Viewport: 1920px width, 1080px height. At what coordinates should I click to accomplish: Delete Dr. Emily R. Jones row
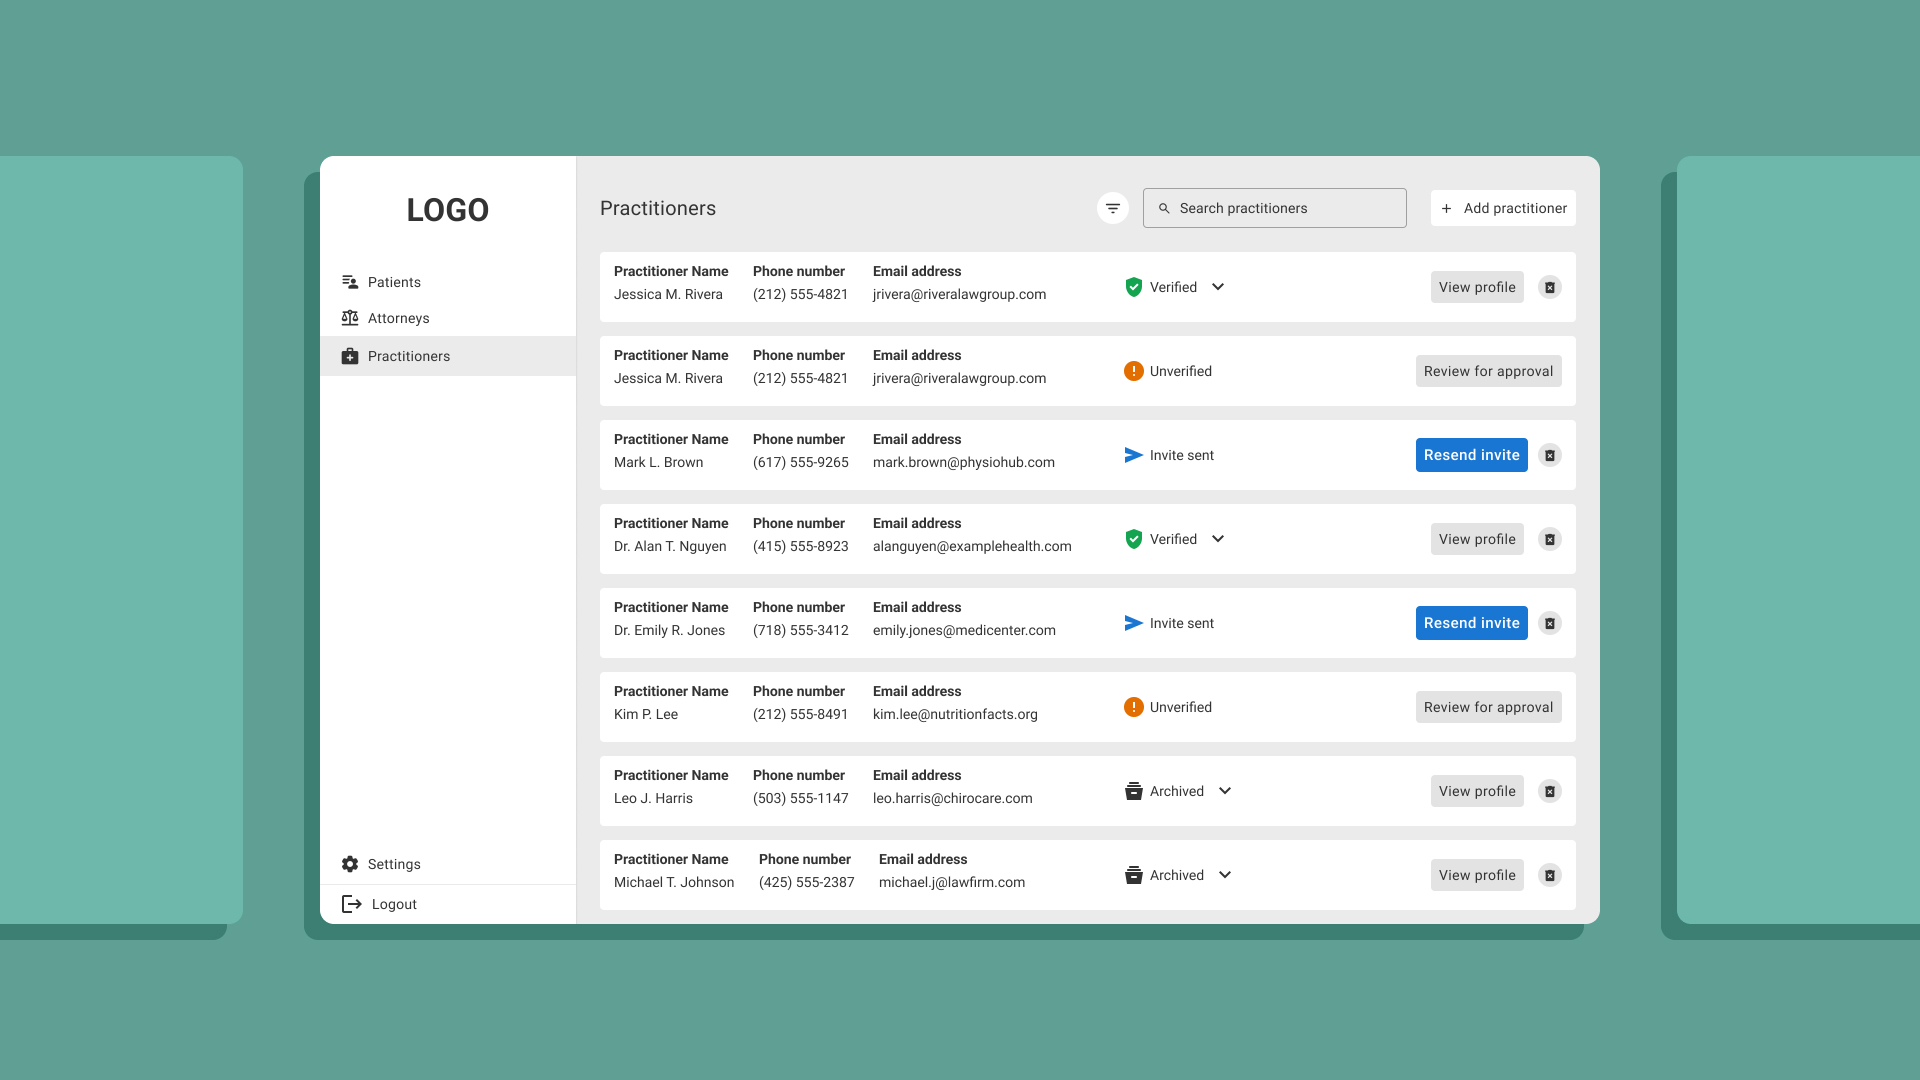pyautogui.click(x=1549, y=623)
